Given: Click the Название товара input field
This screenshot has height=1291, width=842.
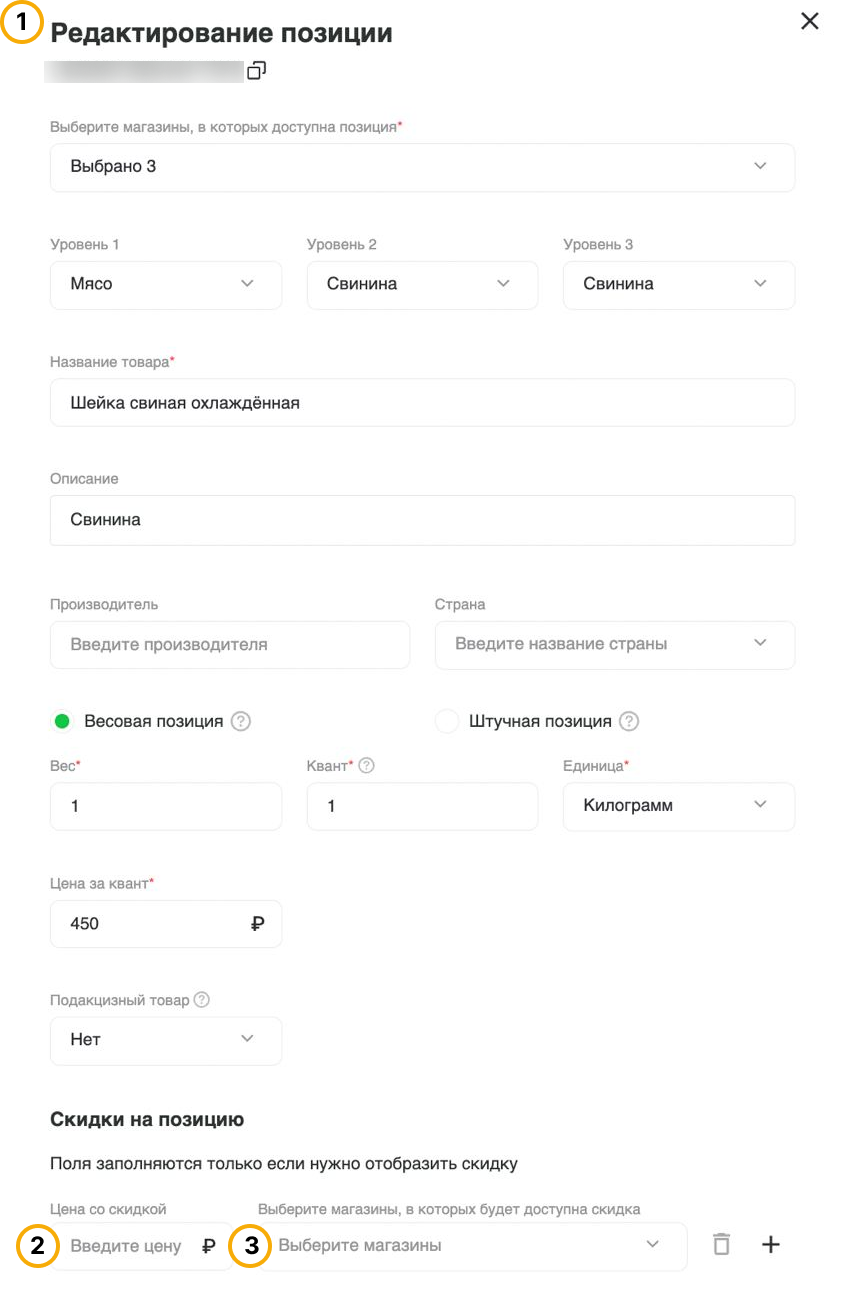Looking at the screenshot, I should 423,403.
